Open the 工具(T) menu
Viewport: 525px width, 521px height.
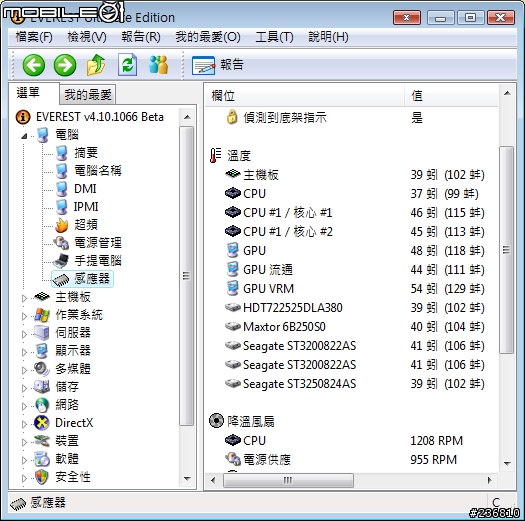click(274, 37)
